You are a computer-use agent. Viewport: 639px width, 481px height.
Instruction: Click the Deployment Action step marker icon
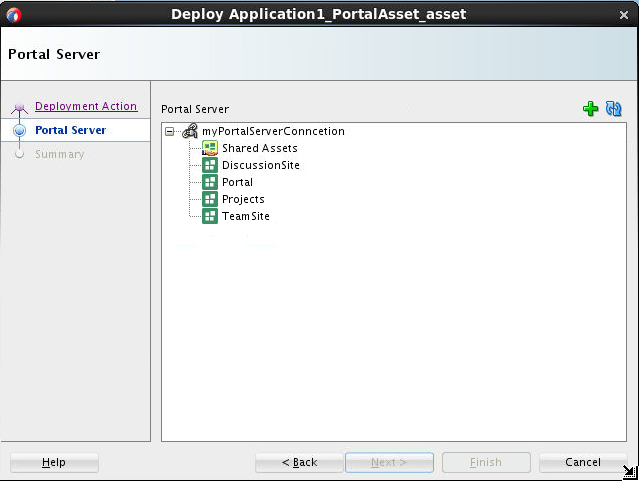(x=19, y=108)
